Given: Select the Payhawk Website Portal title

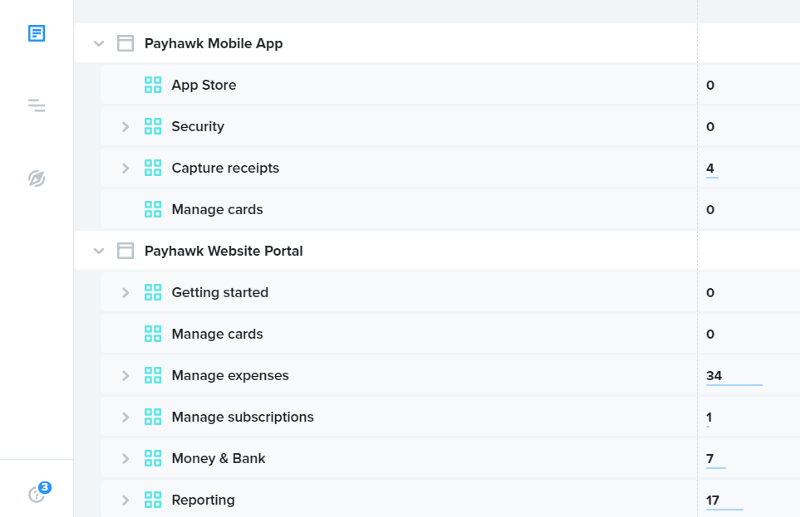Looking at the screenshot, I should coord(223,251).
